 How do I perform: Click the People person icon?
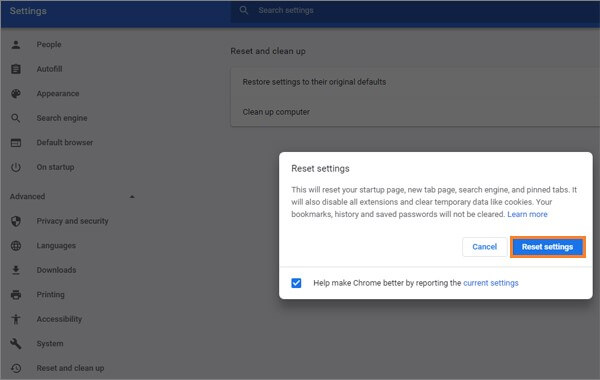click(16, 45)
